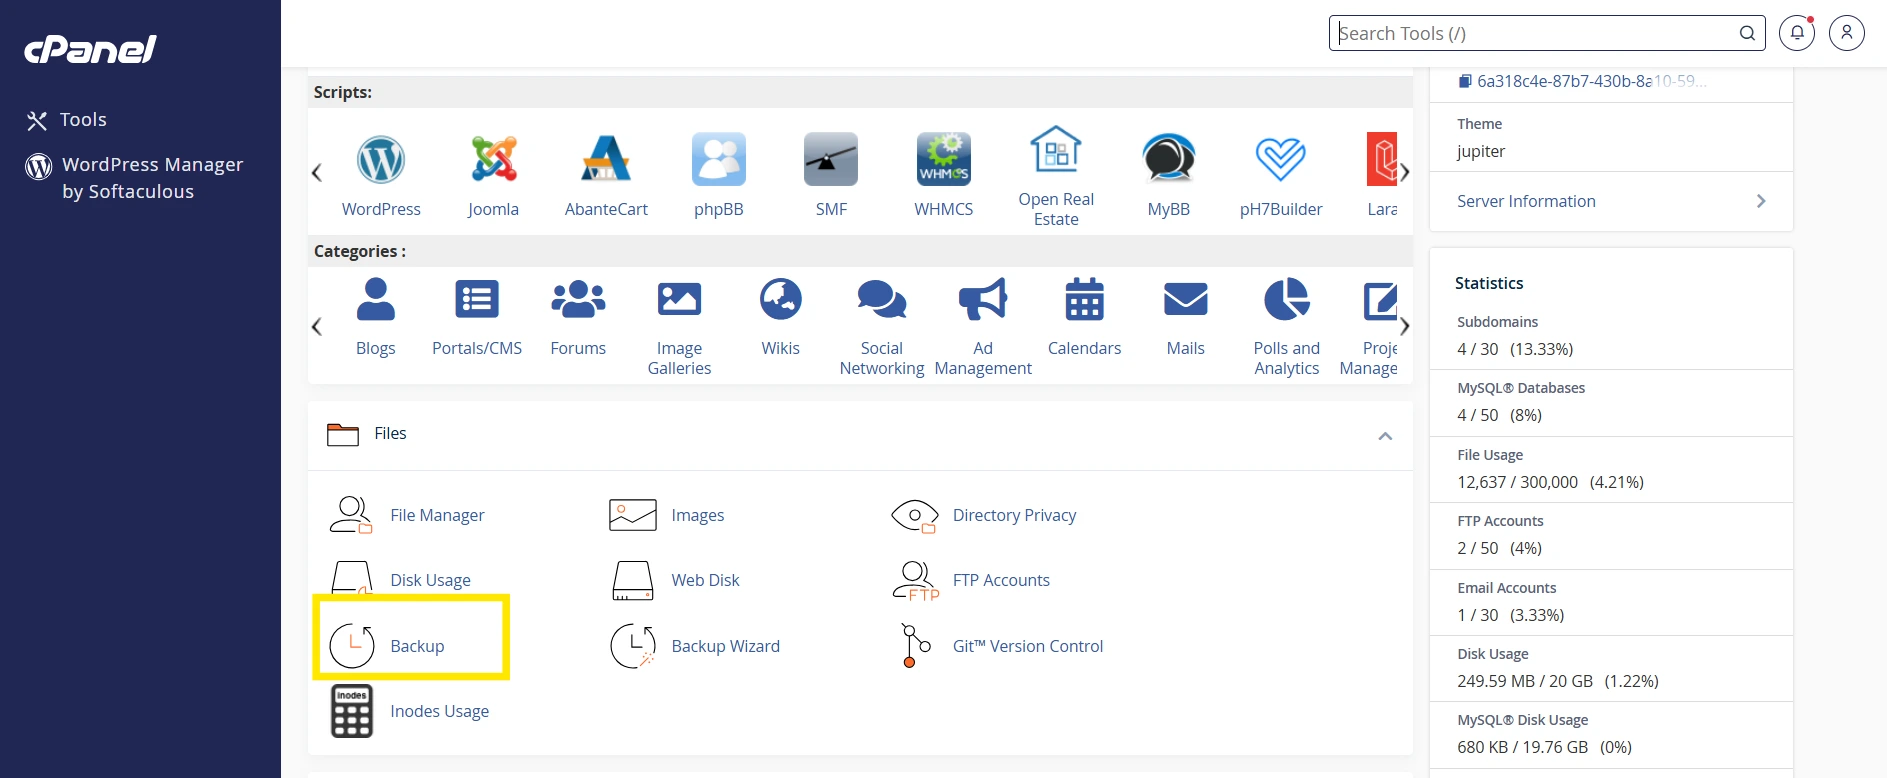
Task: Click the Email Accounts statistic link
Action: (x=1506, y=588)
